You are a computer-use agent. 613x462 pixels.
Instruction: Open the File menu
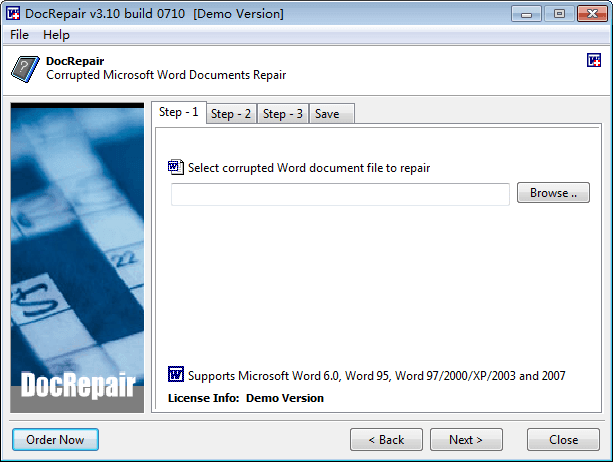coord(19,35)
